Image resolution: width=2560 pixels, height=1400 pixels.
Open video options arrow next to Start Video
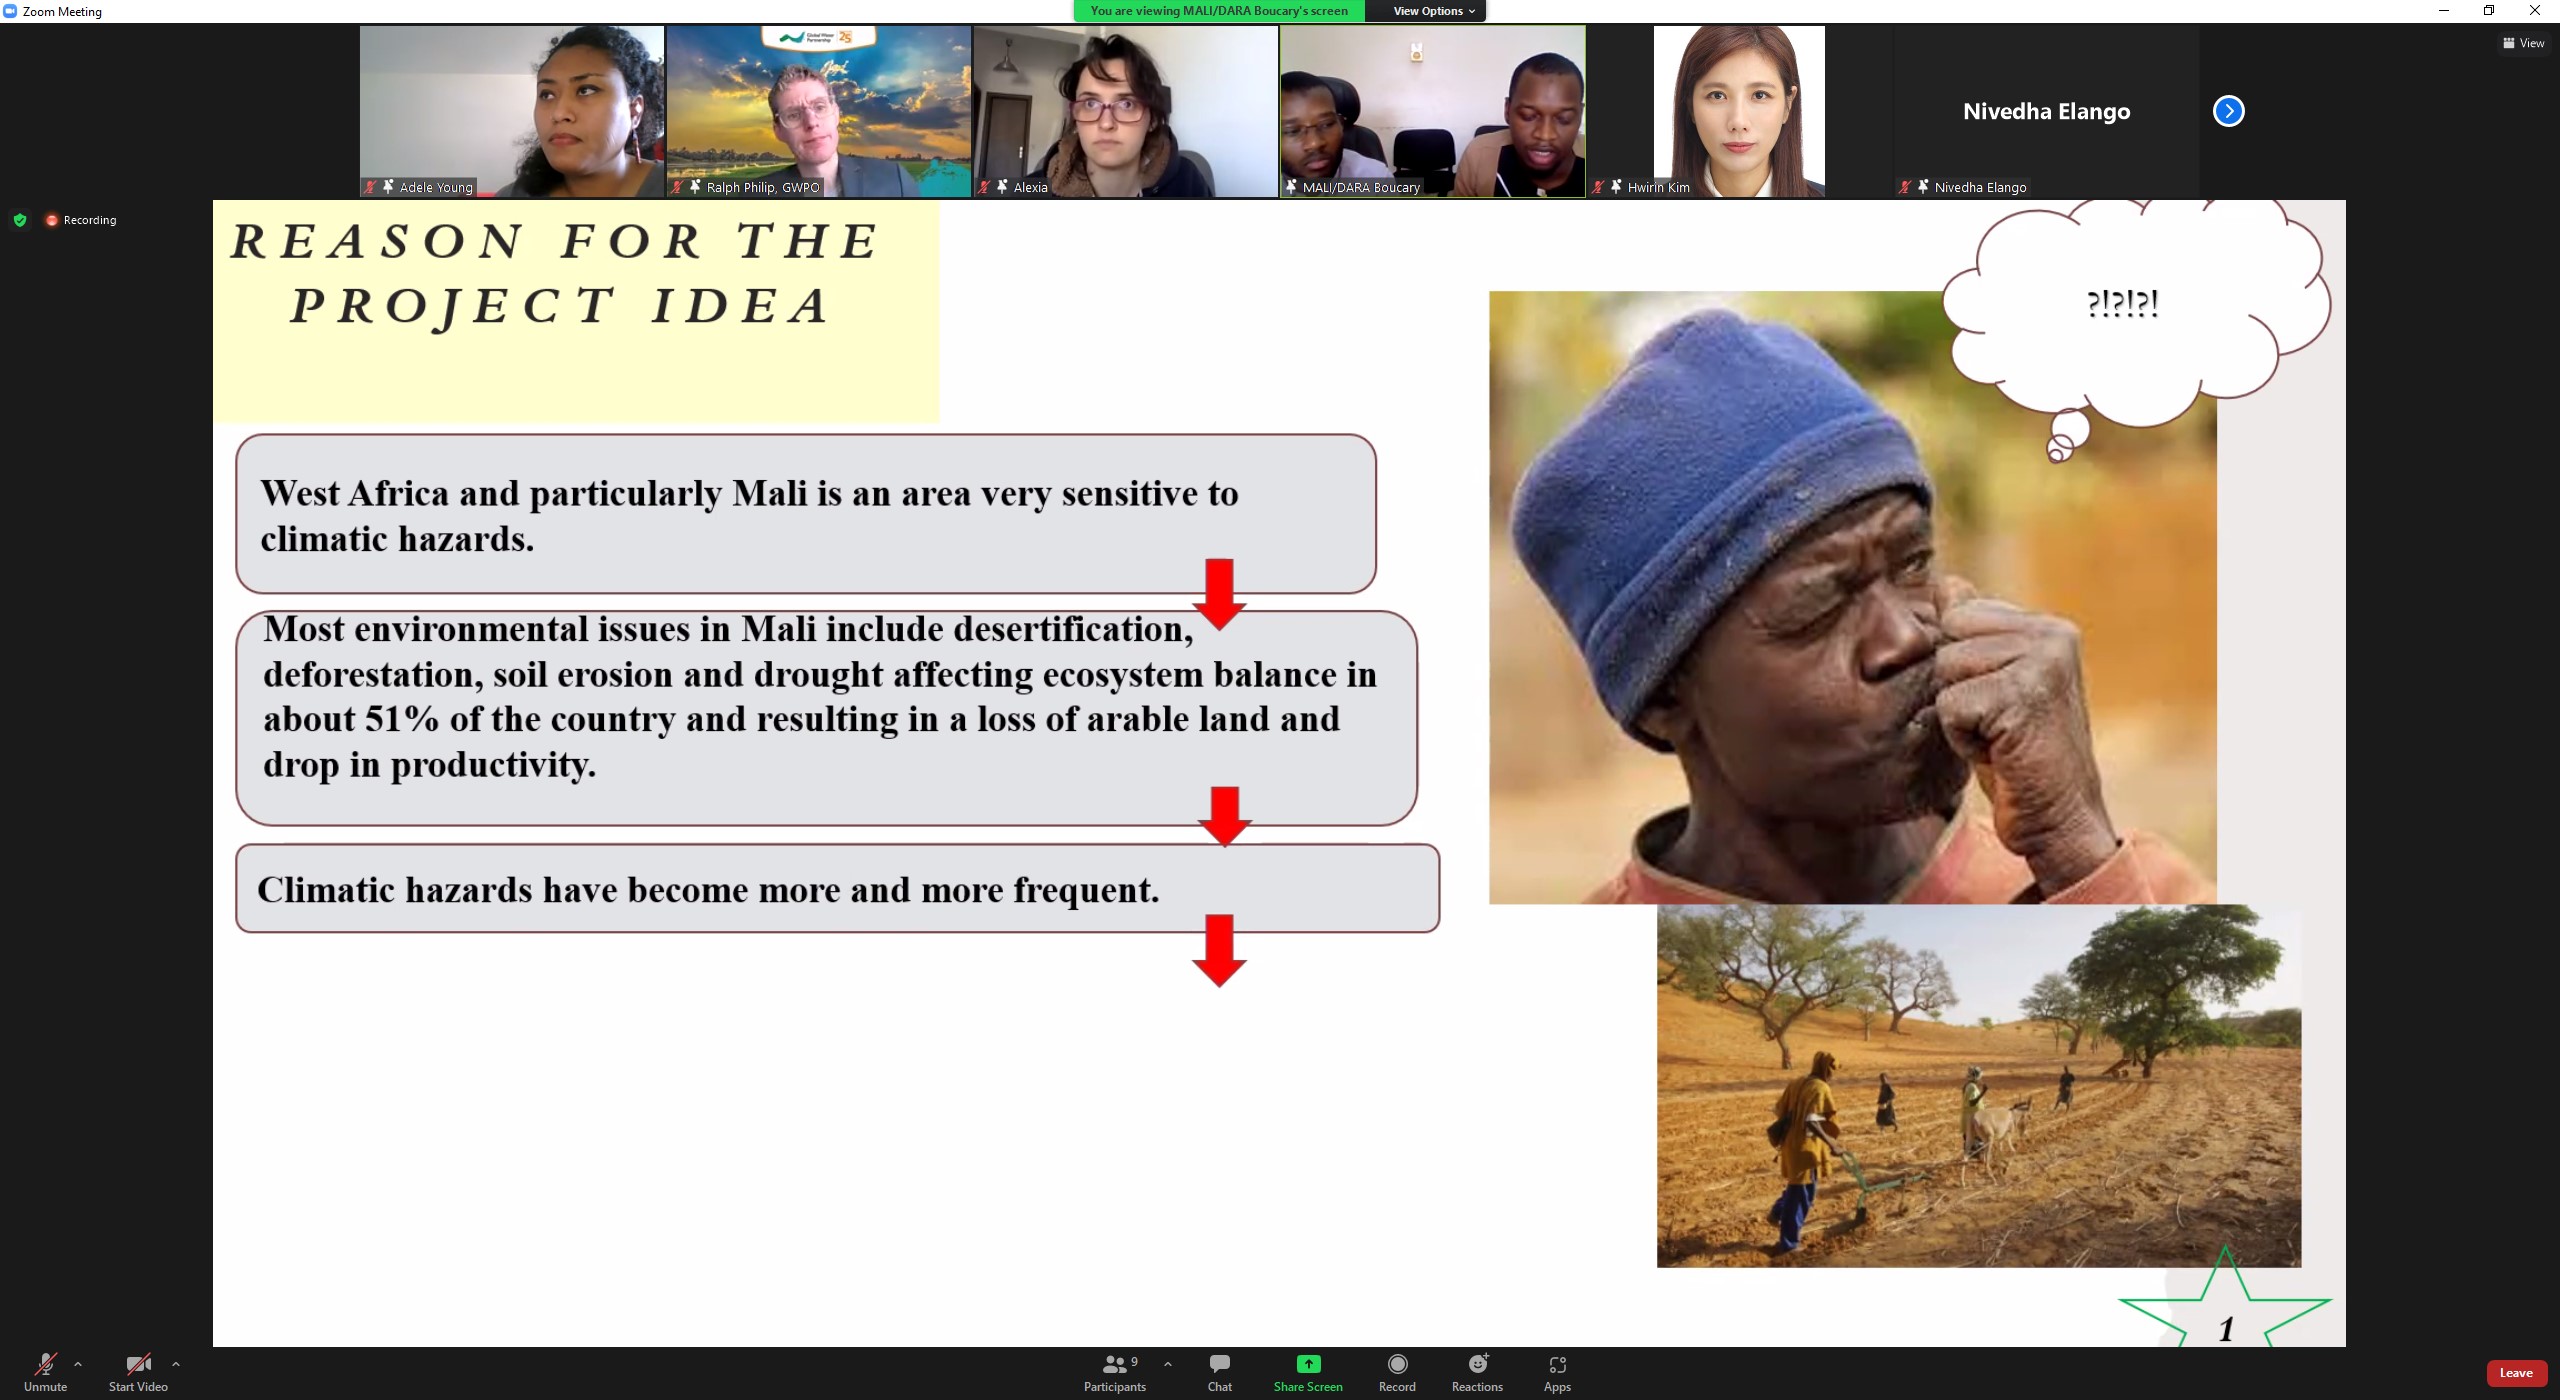point(176,1364)
